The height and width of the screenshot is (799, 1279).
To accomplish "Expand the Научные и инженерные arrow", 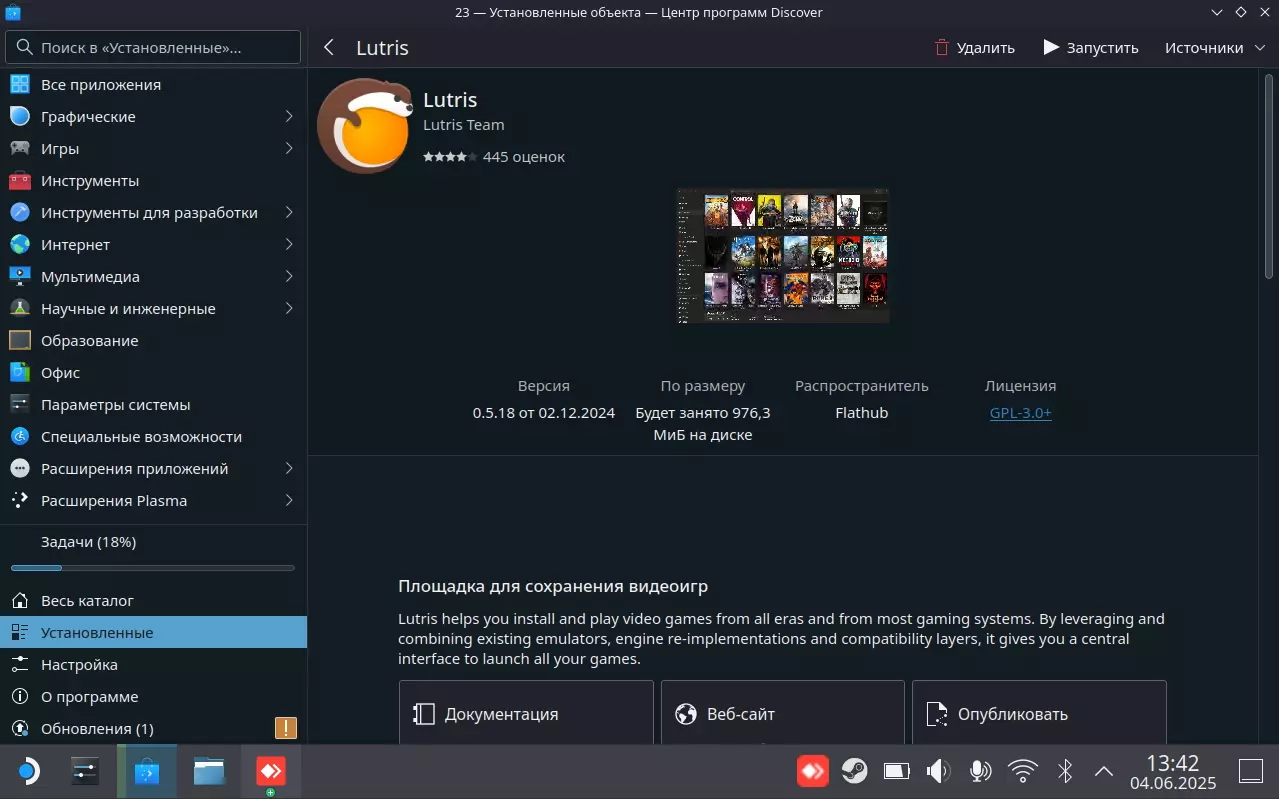I will (288, 309).
